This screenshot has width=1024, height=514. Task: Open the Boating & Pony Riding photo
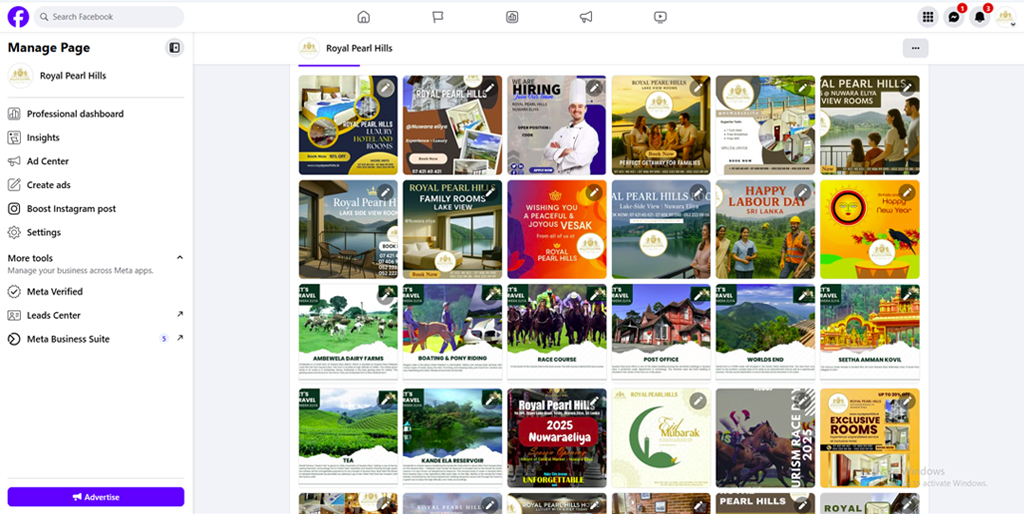pyautogui.click(x=453, y=332)
